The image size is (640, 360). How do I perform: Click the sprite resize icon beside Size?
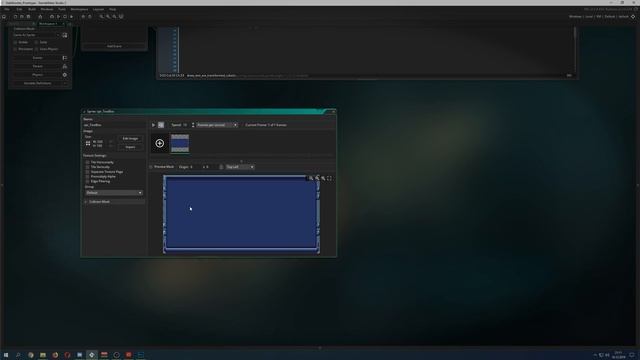point(88,143)
